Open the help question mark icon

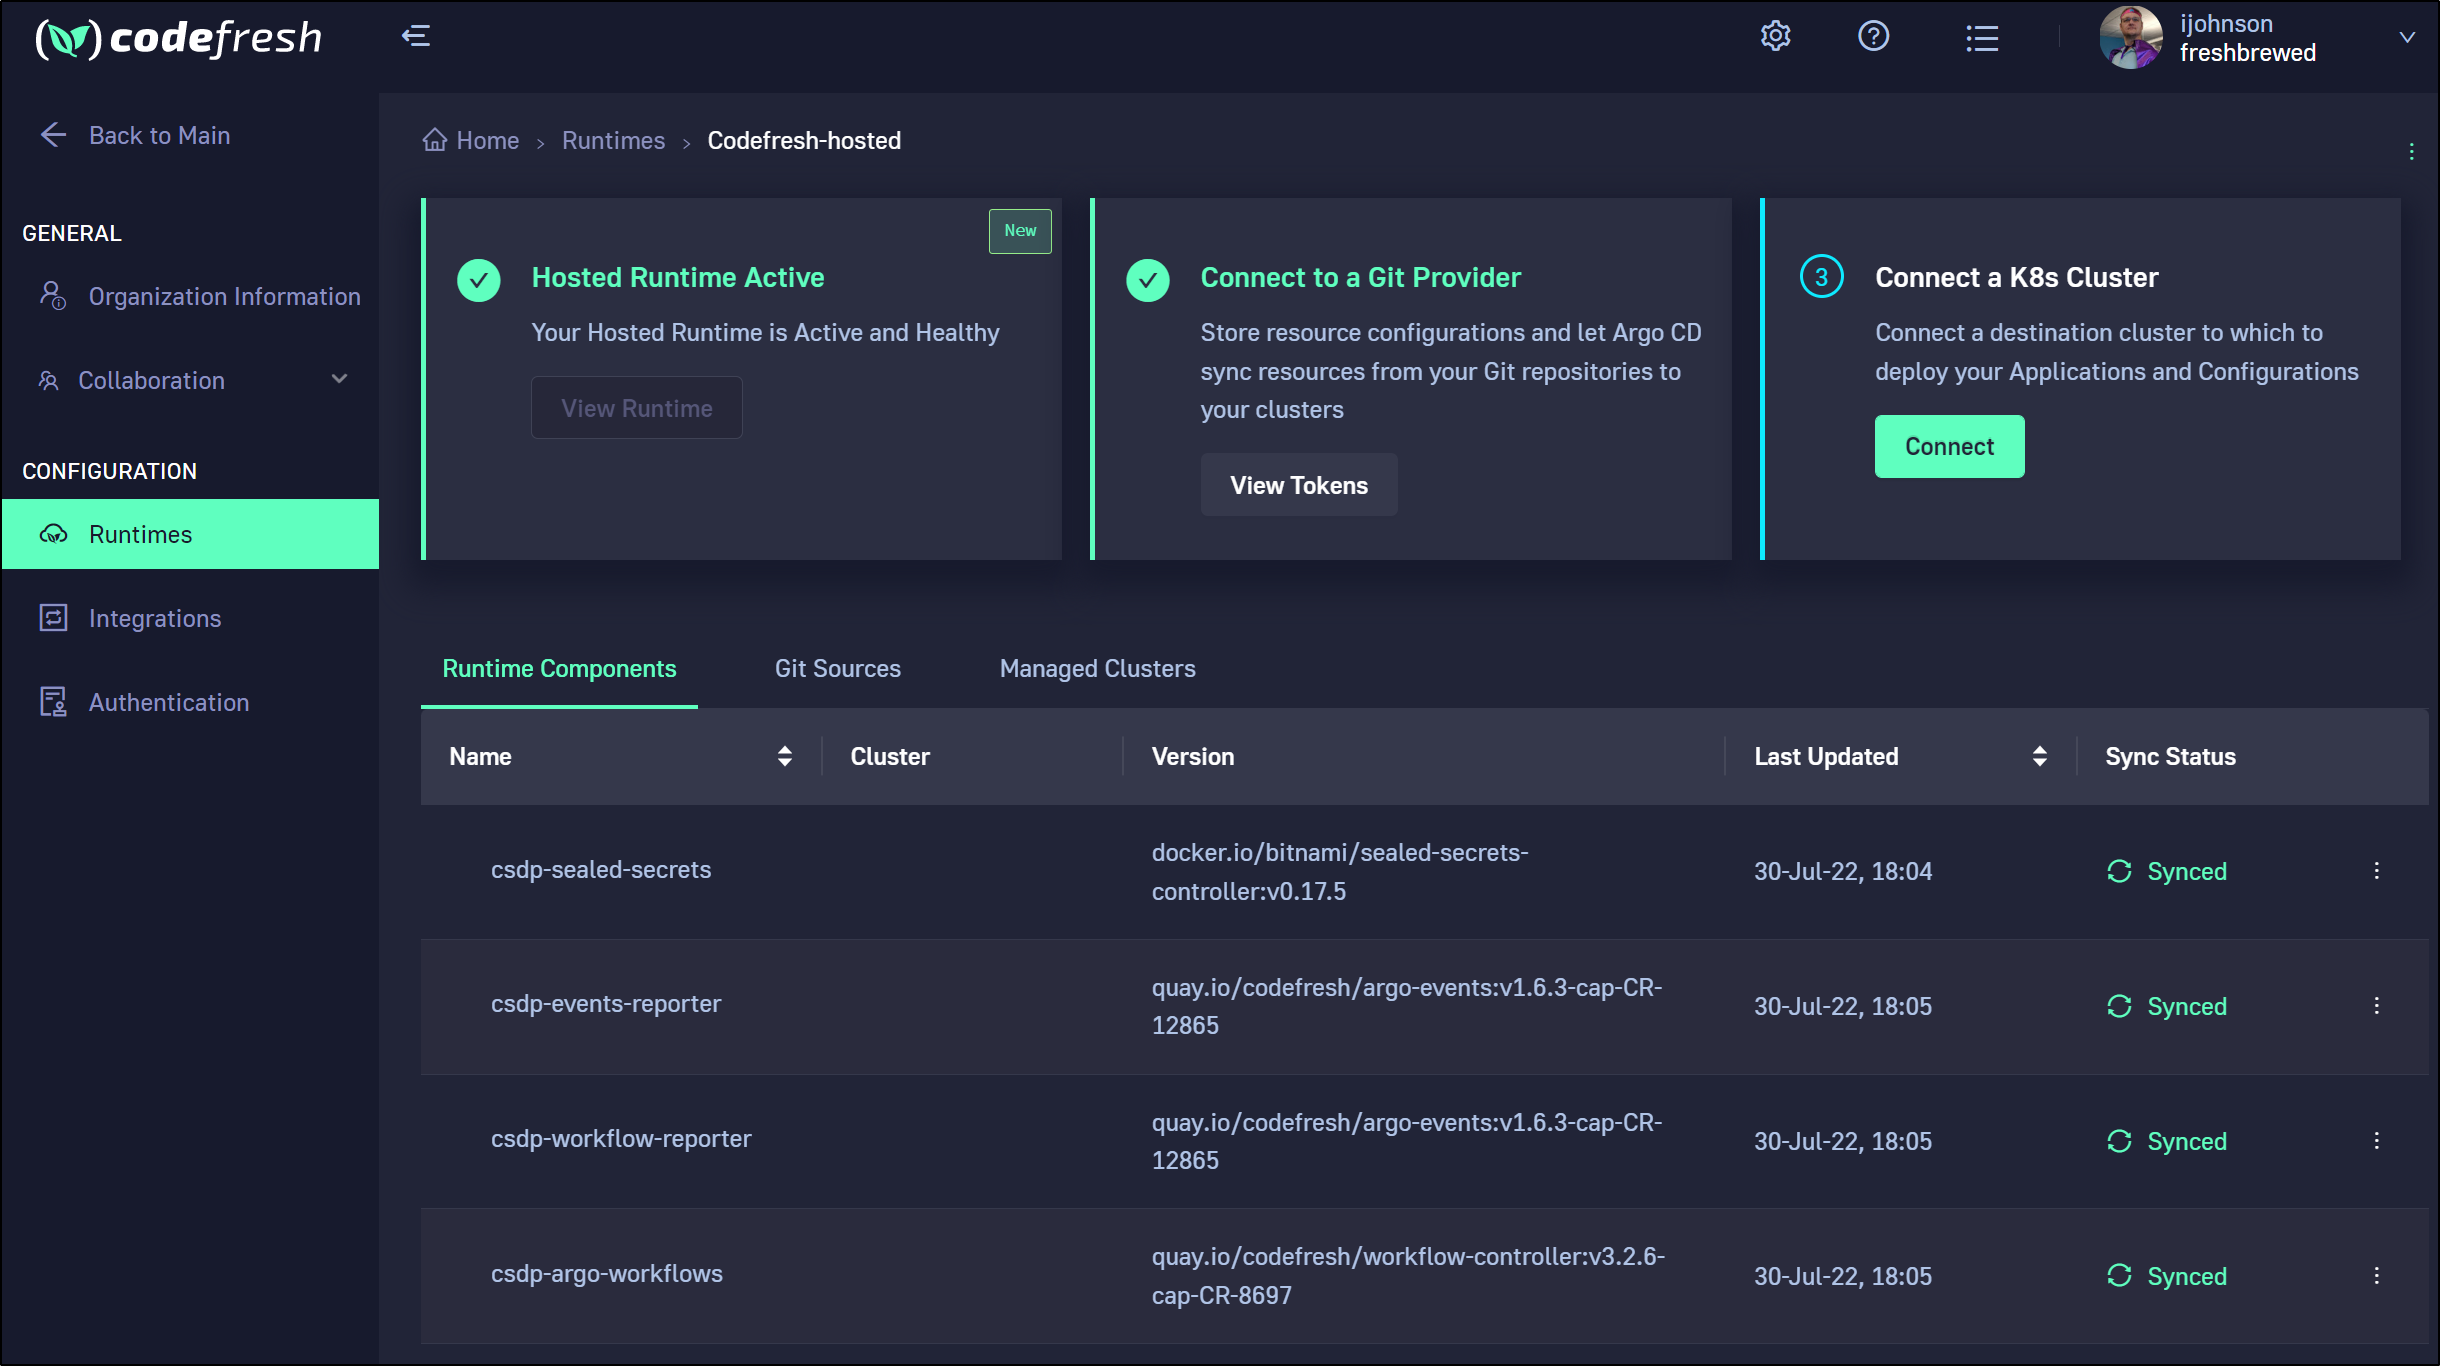(1873, 37)
